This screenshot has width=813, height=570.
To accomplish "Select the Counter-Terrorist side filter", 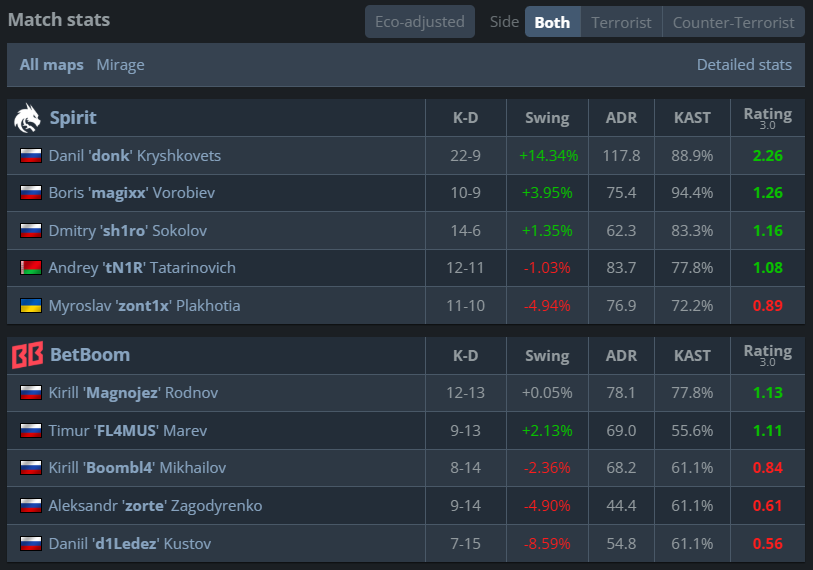I will 733,22.
